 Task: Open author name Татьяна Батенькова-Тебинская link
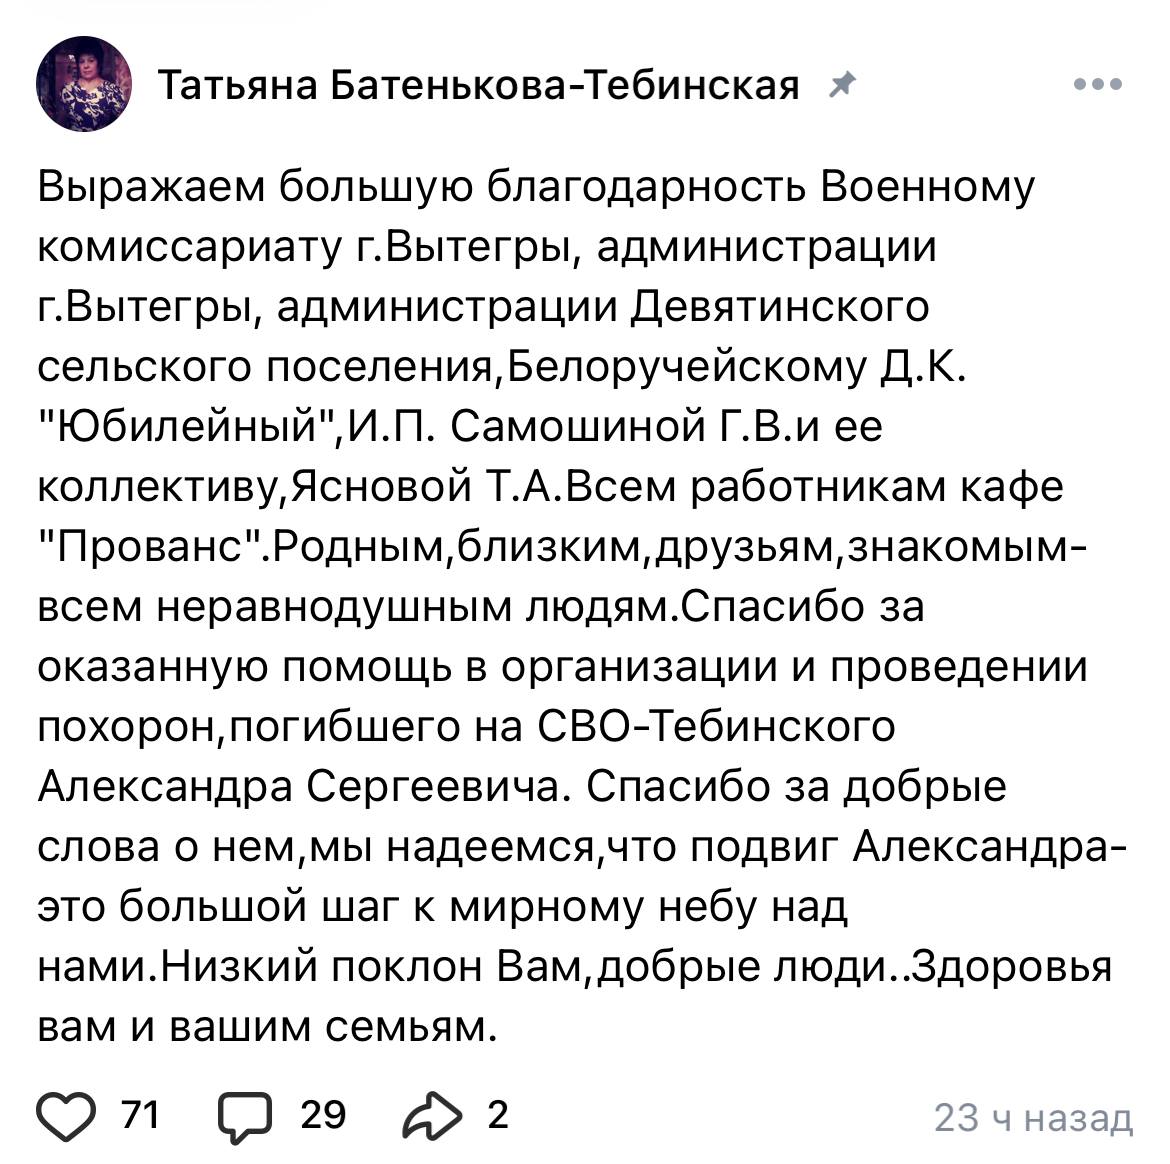pos(478,85)
